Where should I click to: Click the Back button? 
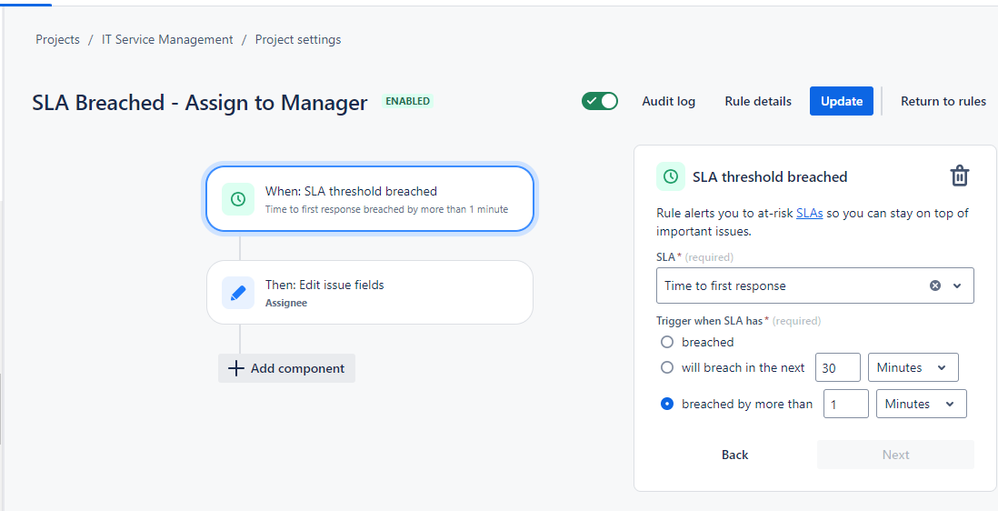(735, 455)
